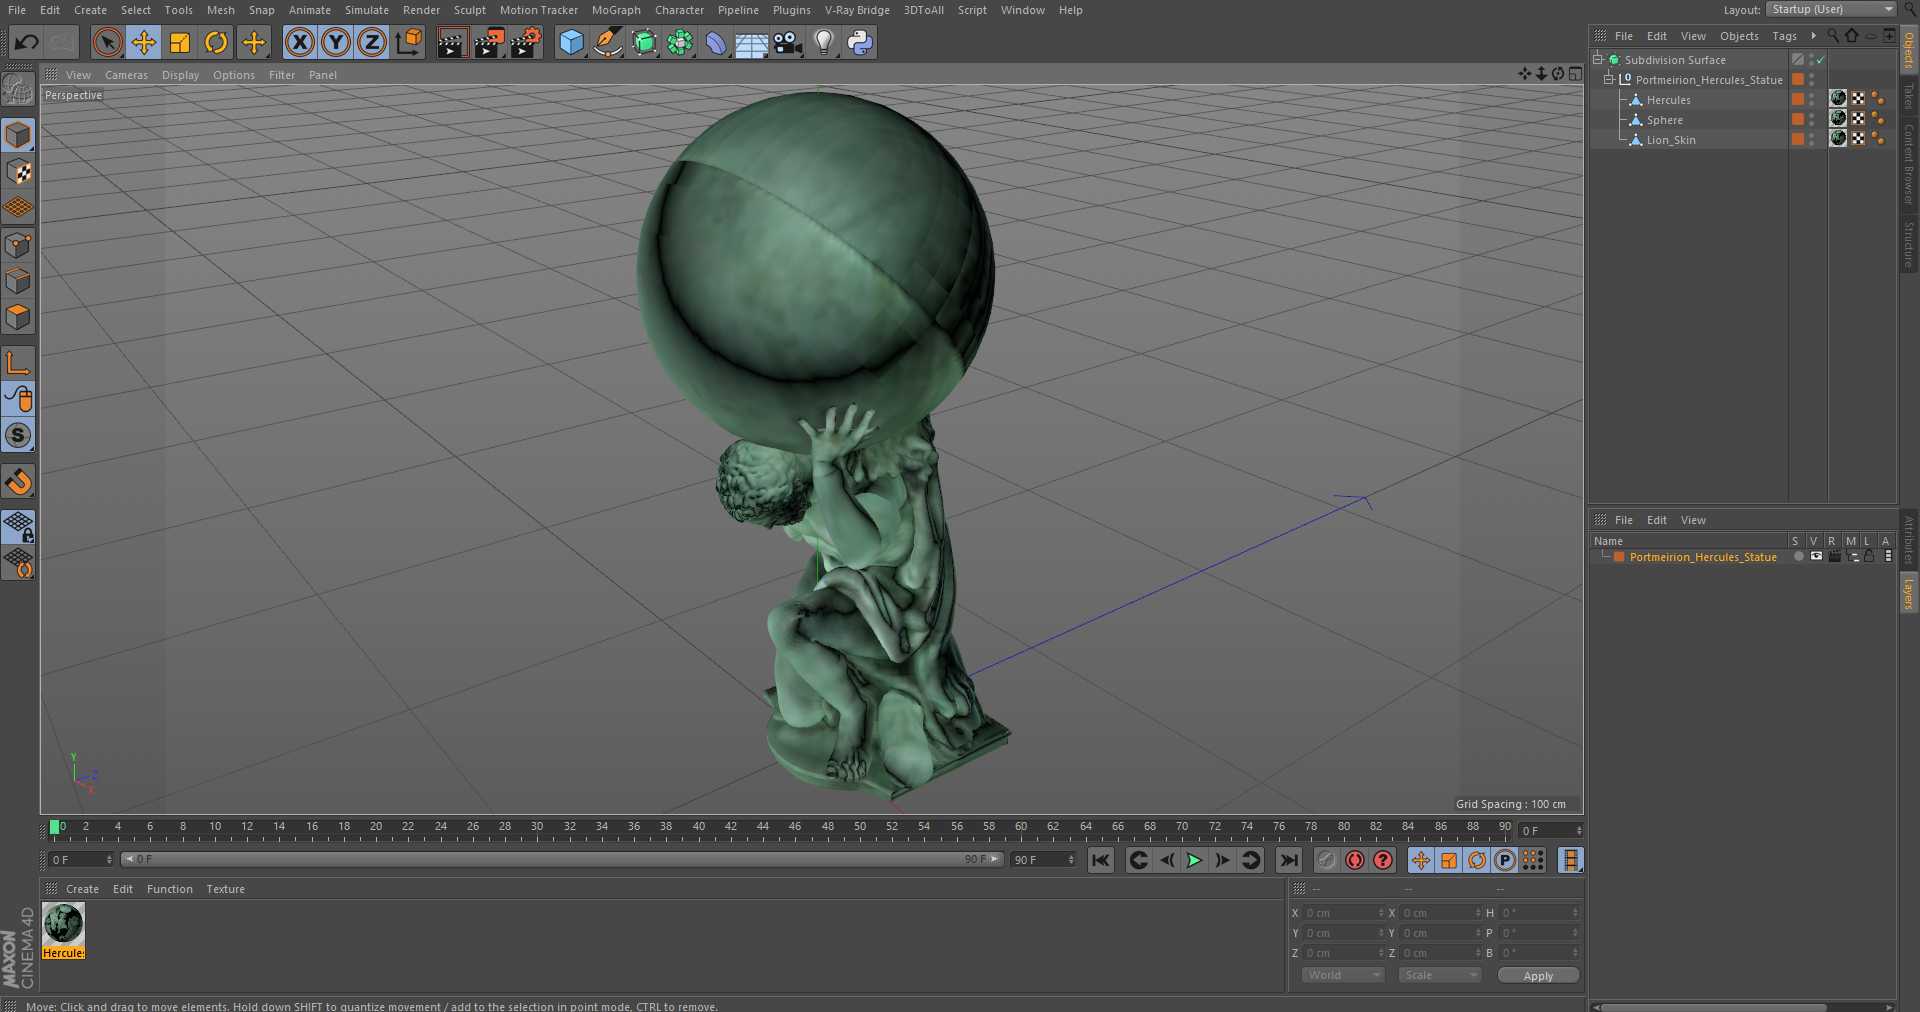Screen dimensions: 1920x1012
Task: Go to start of animation
Action: [x=1100, y=860]
